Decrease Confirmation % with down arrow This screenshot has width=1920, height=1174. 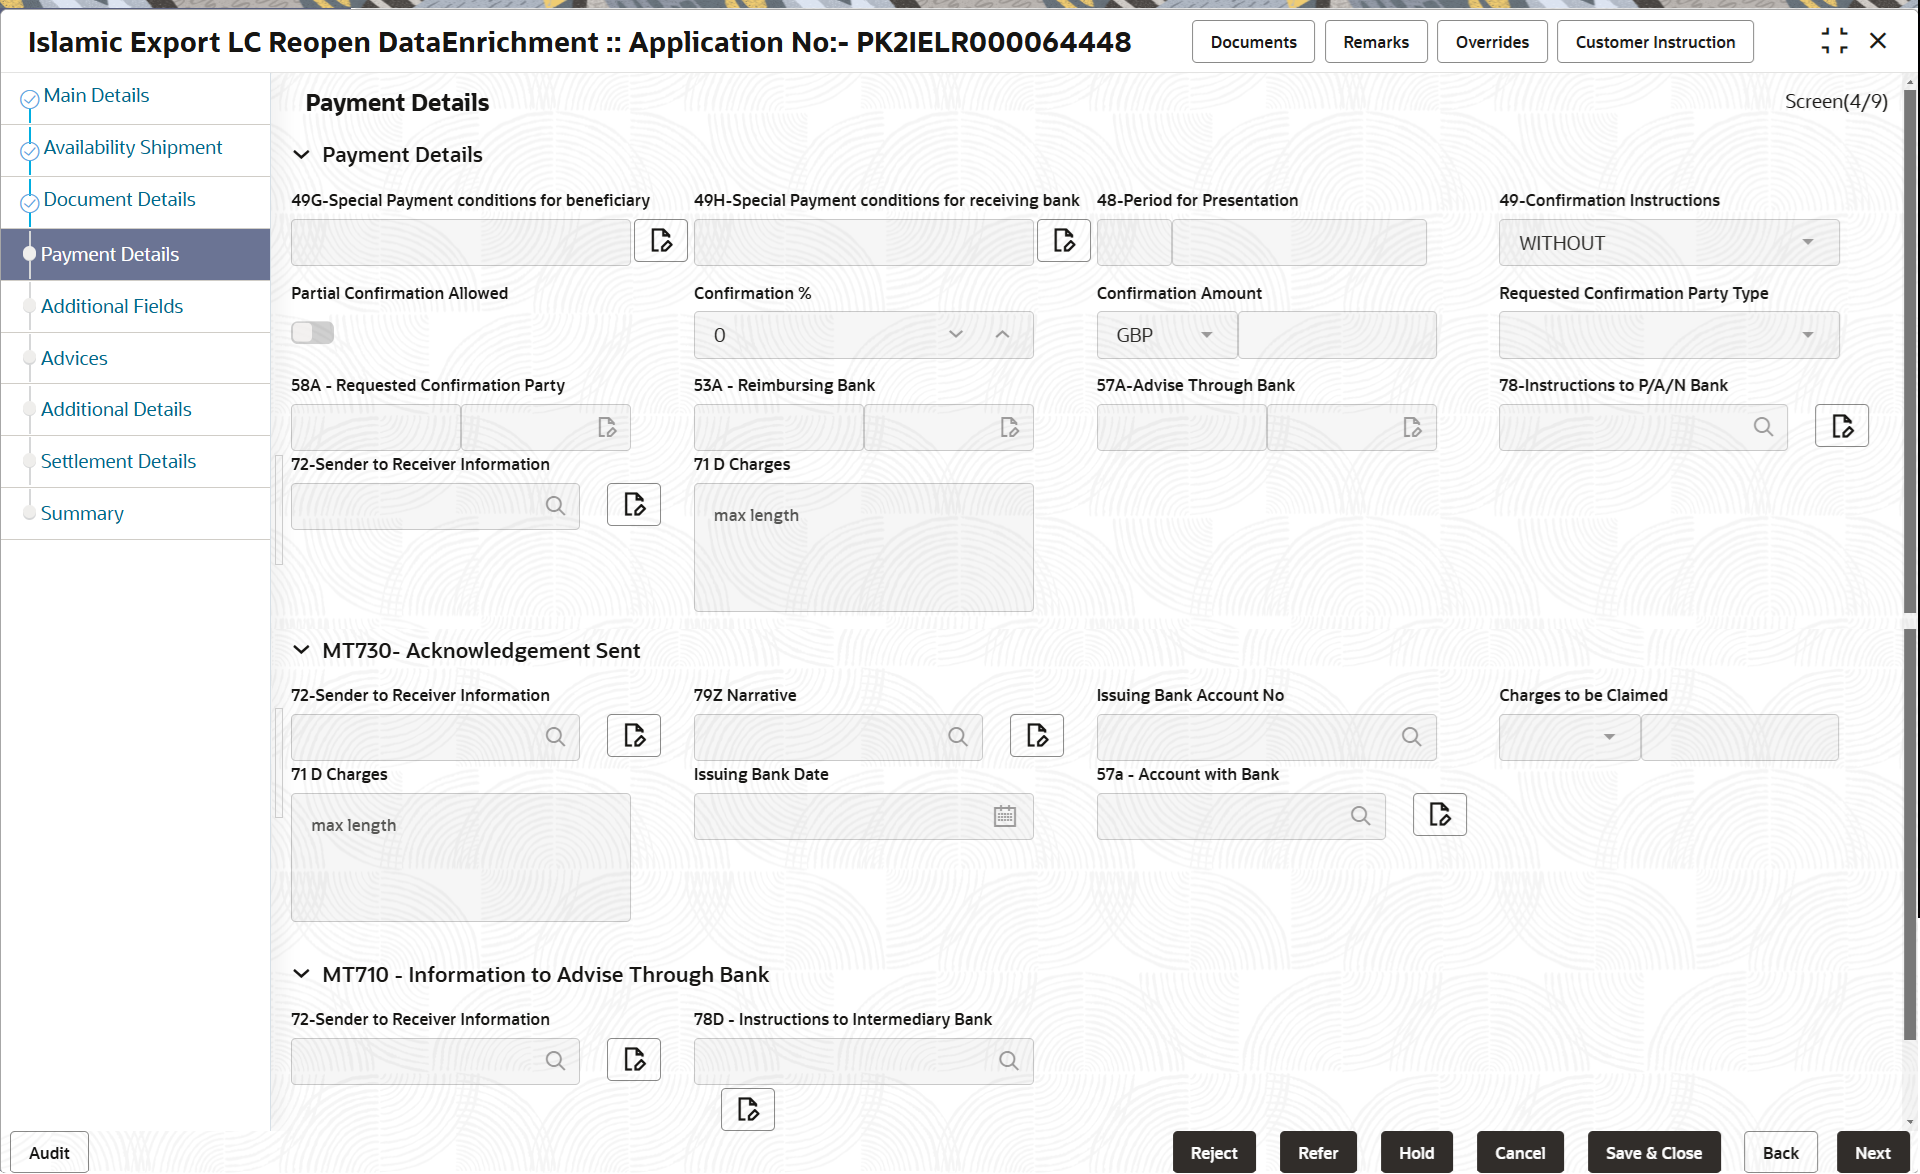[955, 335]
